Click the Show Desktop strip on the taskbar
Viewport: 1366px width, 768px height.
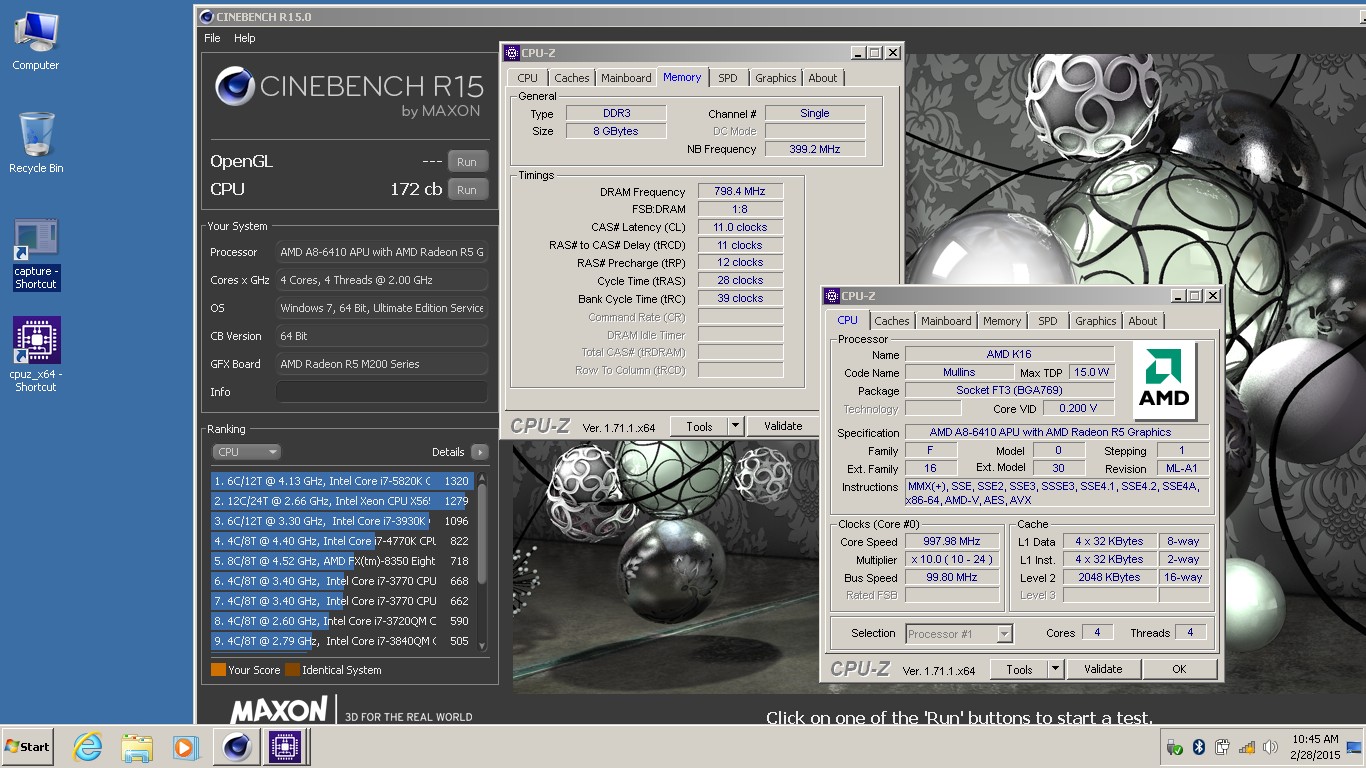tap(1355, 747)
